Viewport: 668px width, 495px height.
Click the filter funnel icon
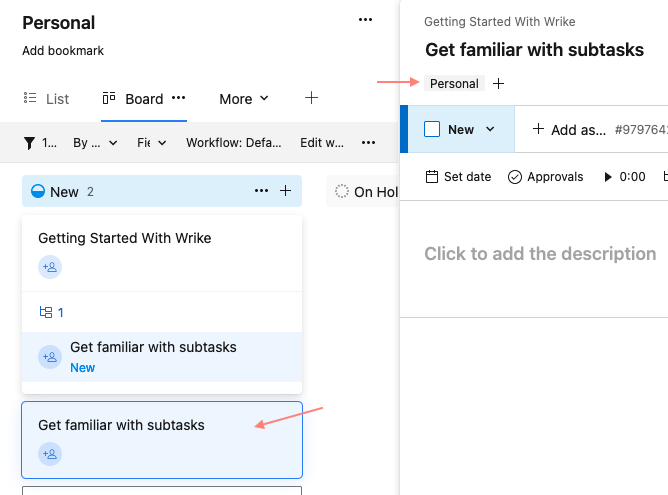coord(29,143)
